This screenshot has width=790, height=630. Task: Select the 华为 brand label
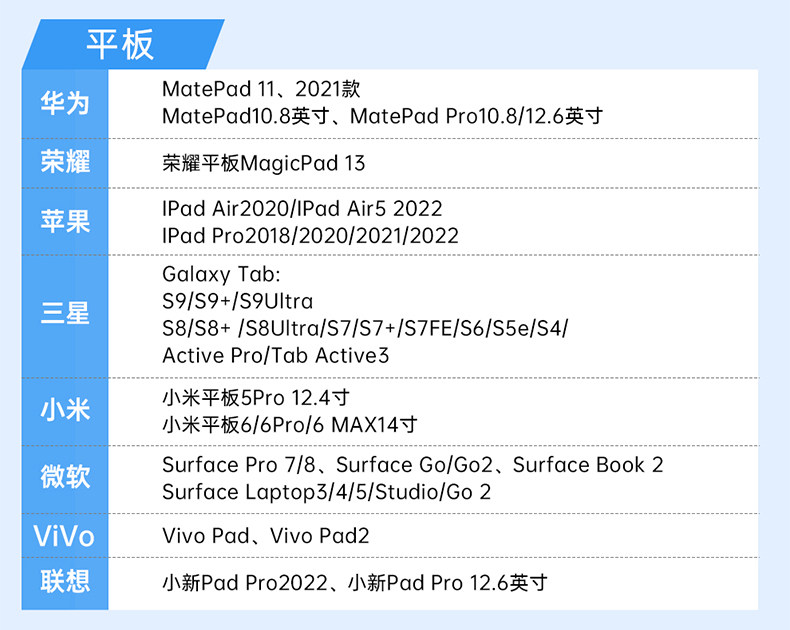[65, 103]
